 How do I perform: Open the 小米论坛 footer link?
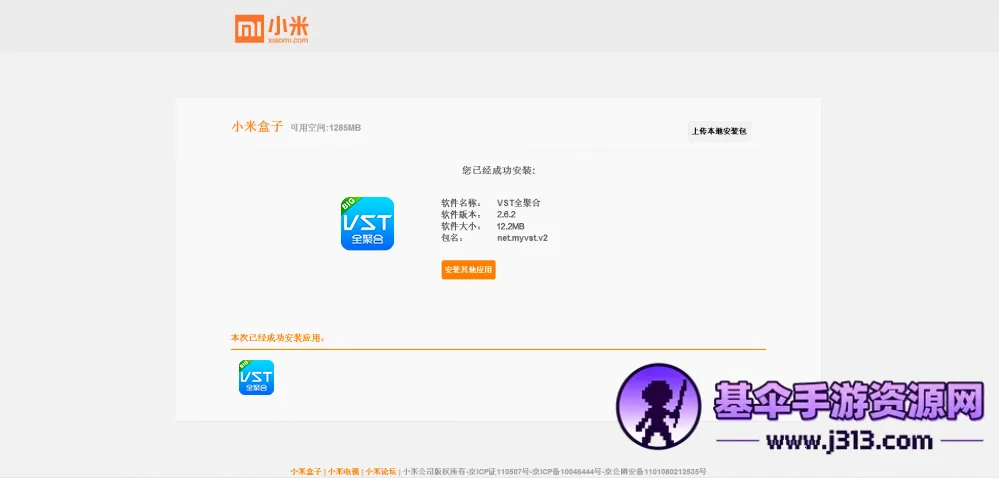pyautogui.click(x=381, y=472)
